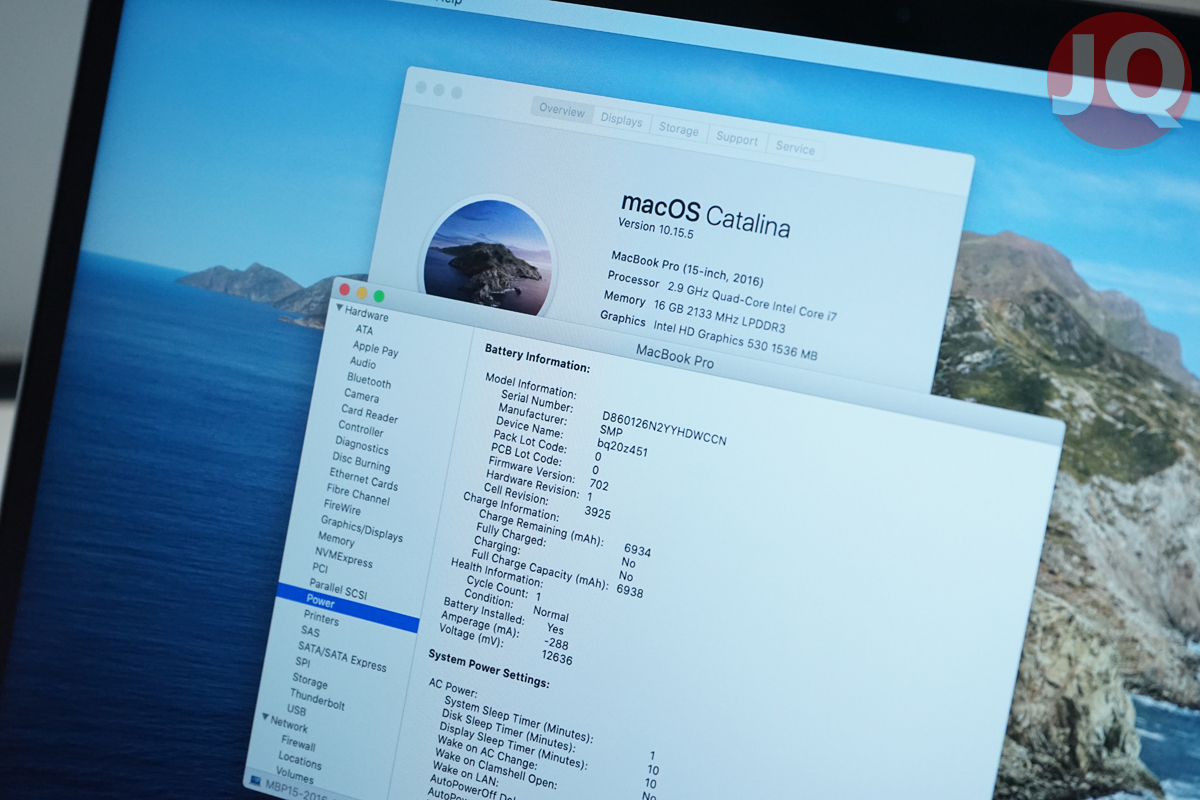Select Apple Pay in the sidebar

375,350
